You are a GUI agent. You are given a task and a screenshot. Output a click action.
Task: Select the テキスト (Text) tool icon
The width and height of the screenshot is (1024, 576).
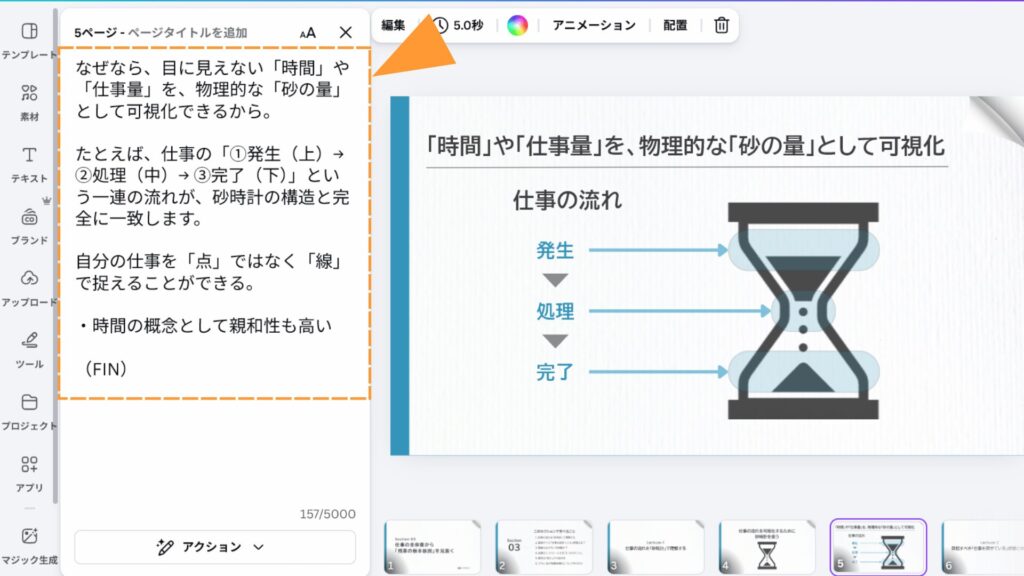tap(29, 156)
